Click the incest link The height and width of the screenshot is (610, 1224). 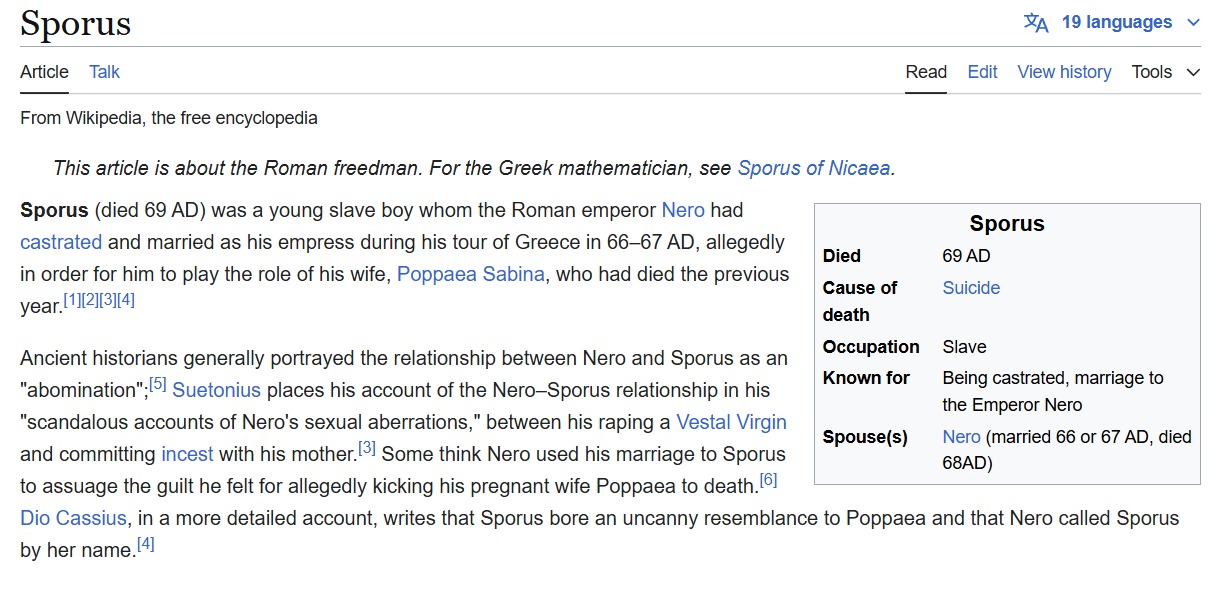[x=187, y=454]
